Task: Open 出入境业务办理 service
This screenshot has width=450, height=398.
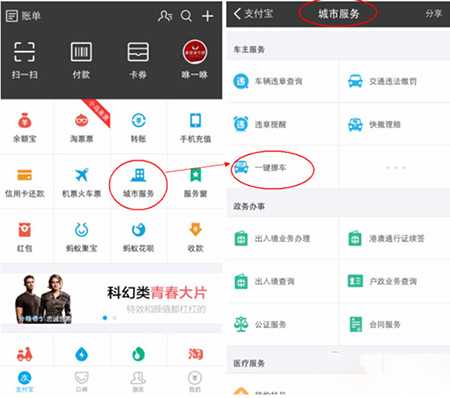Action: click(282, 239)
